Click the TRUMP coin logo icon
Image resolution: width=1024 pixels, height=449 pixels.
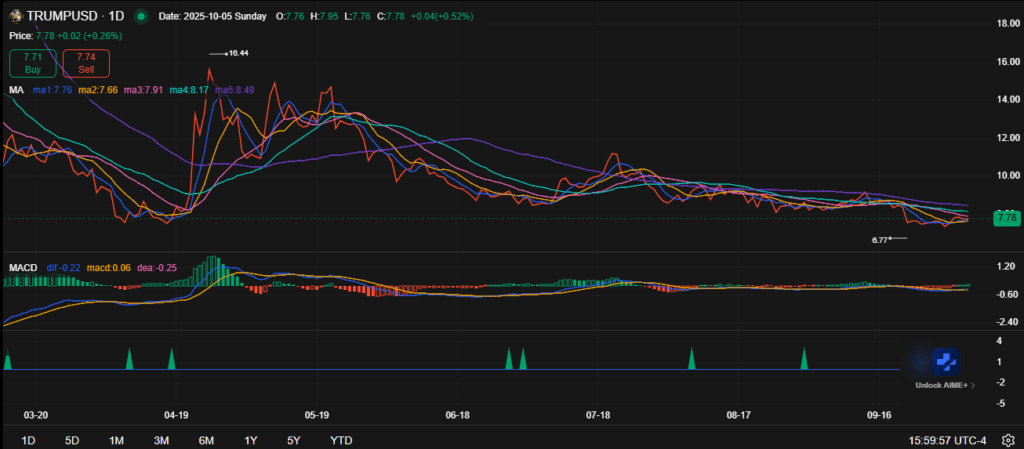16,16
